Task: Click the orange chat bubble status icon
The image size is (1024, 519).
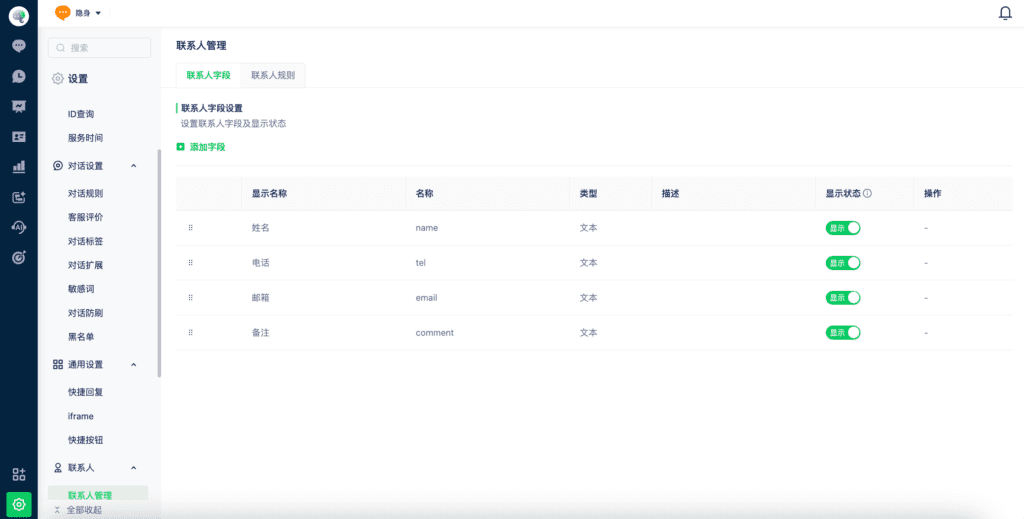Action: [x=63, y=12]
